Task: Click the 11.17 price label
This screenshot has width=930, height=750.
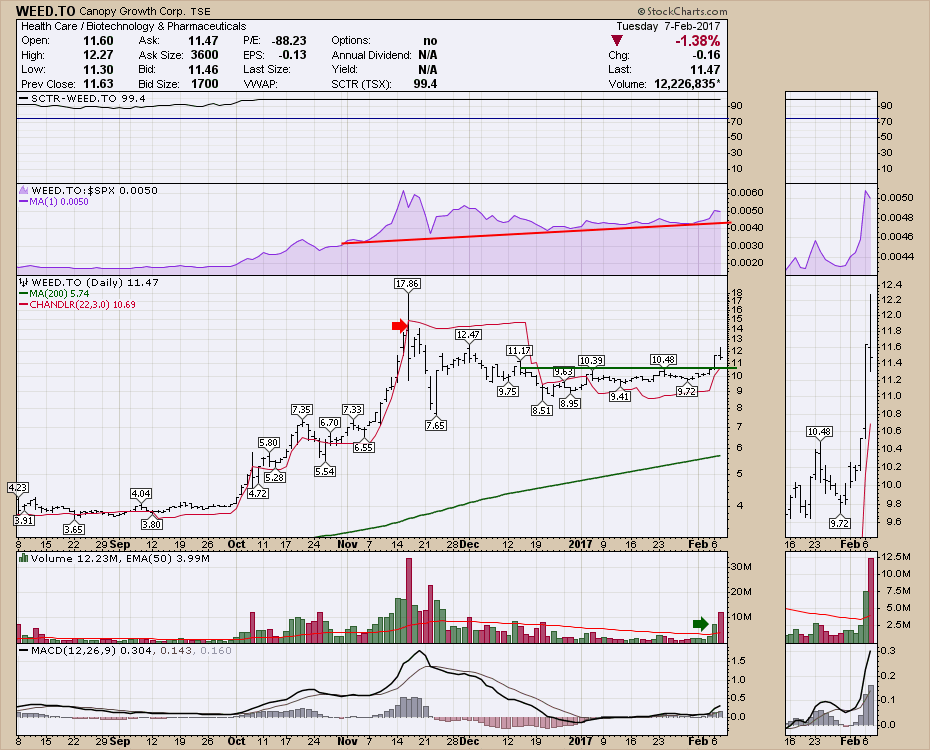Action: click(x=519, y=351)
